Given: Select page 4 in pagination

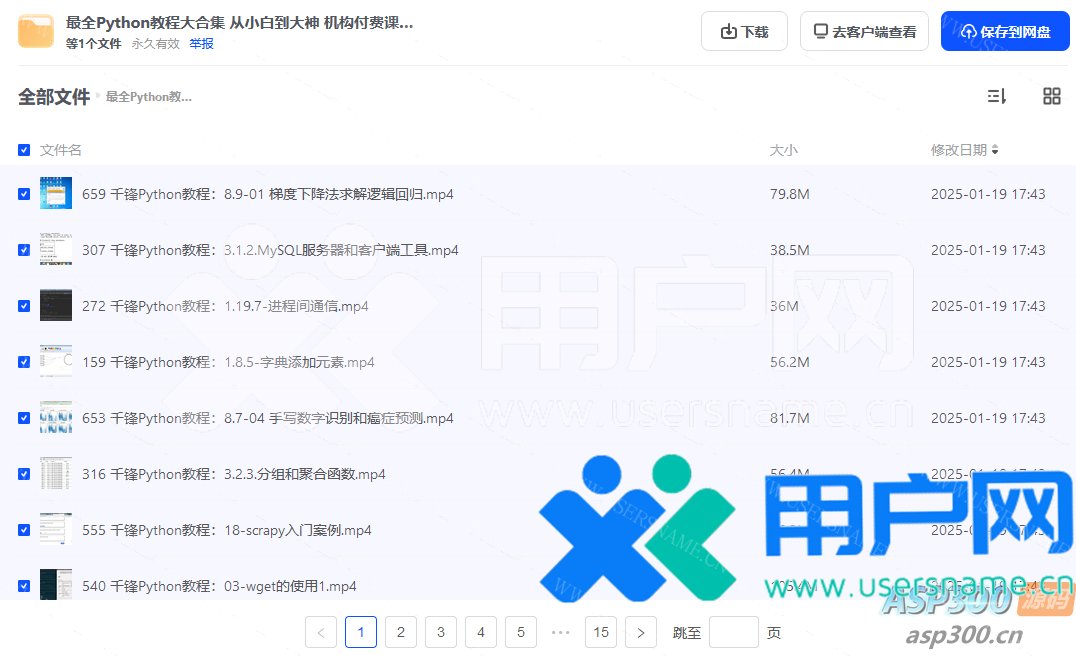Looking at the screenshot, I should click(480, 632).
